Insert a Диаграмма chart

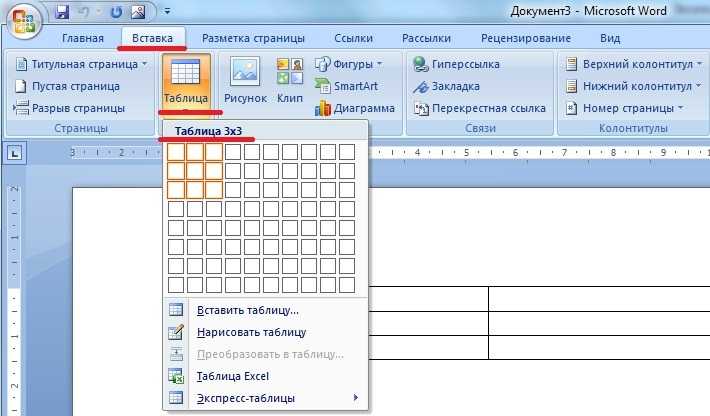click(x=355, y=108)
